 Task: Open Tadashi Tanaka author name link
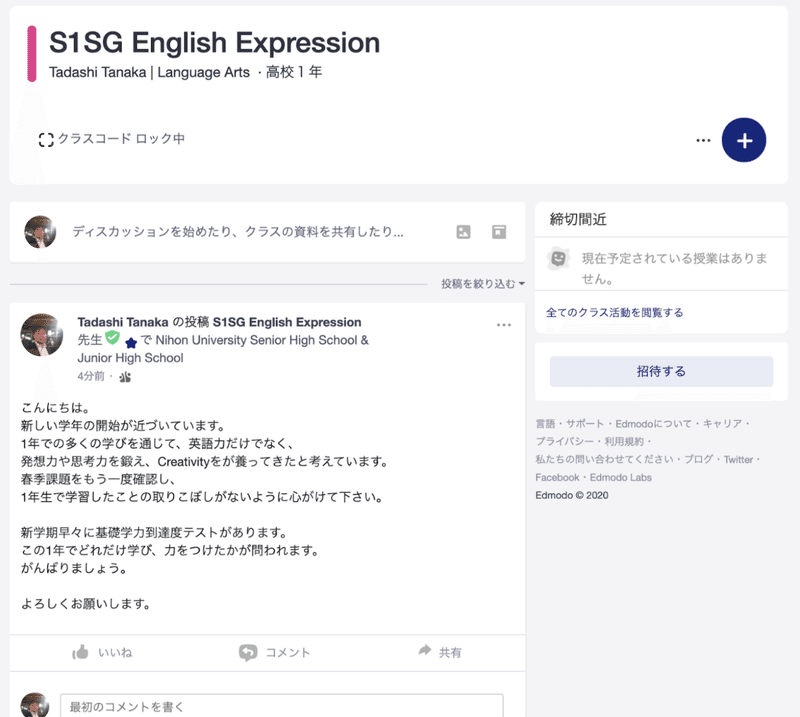pos(123,322)
